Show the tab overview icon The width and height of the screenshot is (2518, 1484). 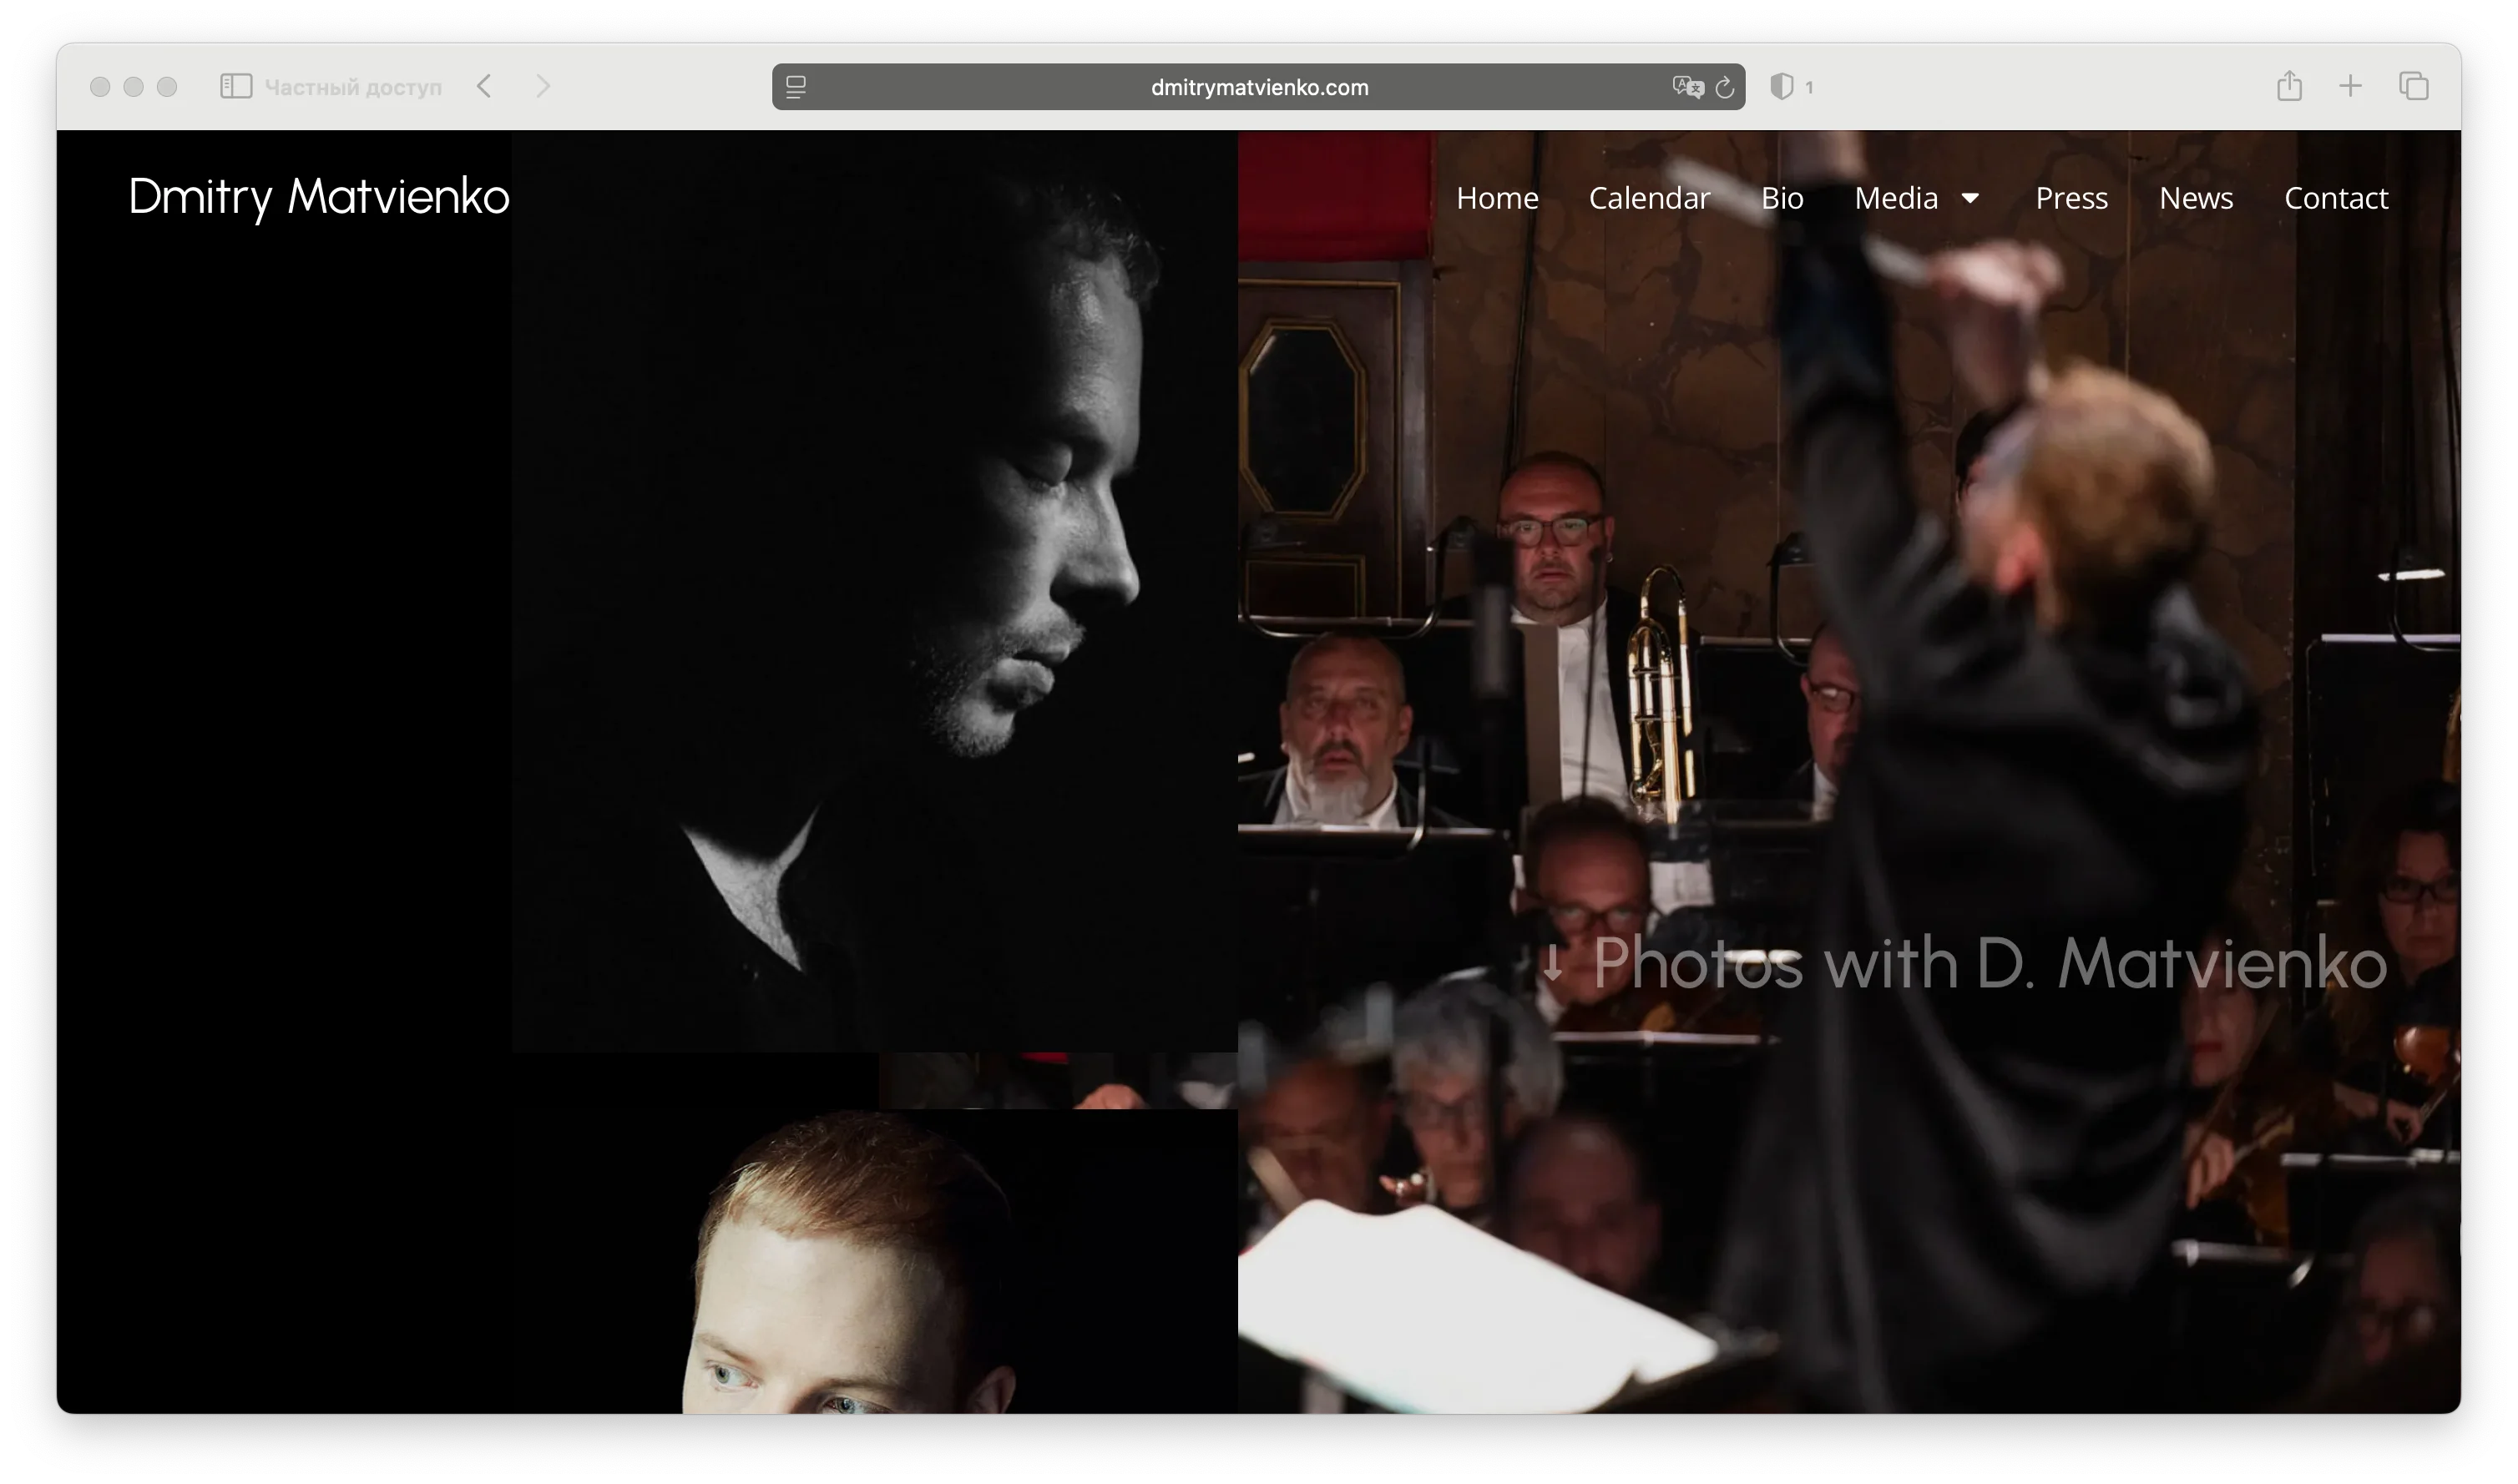pyautogui.click(x=2413, y=86)
